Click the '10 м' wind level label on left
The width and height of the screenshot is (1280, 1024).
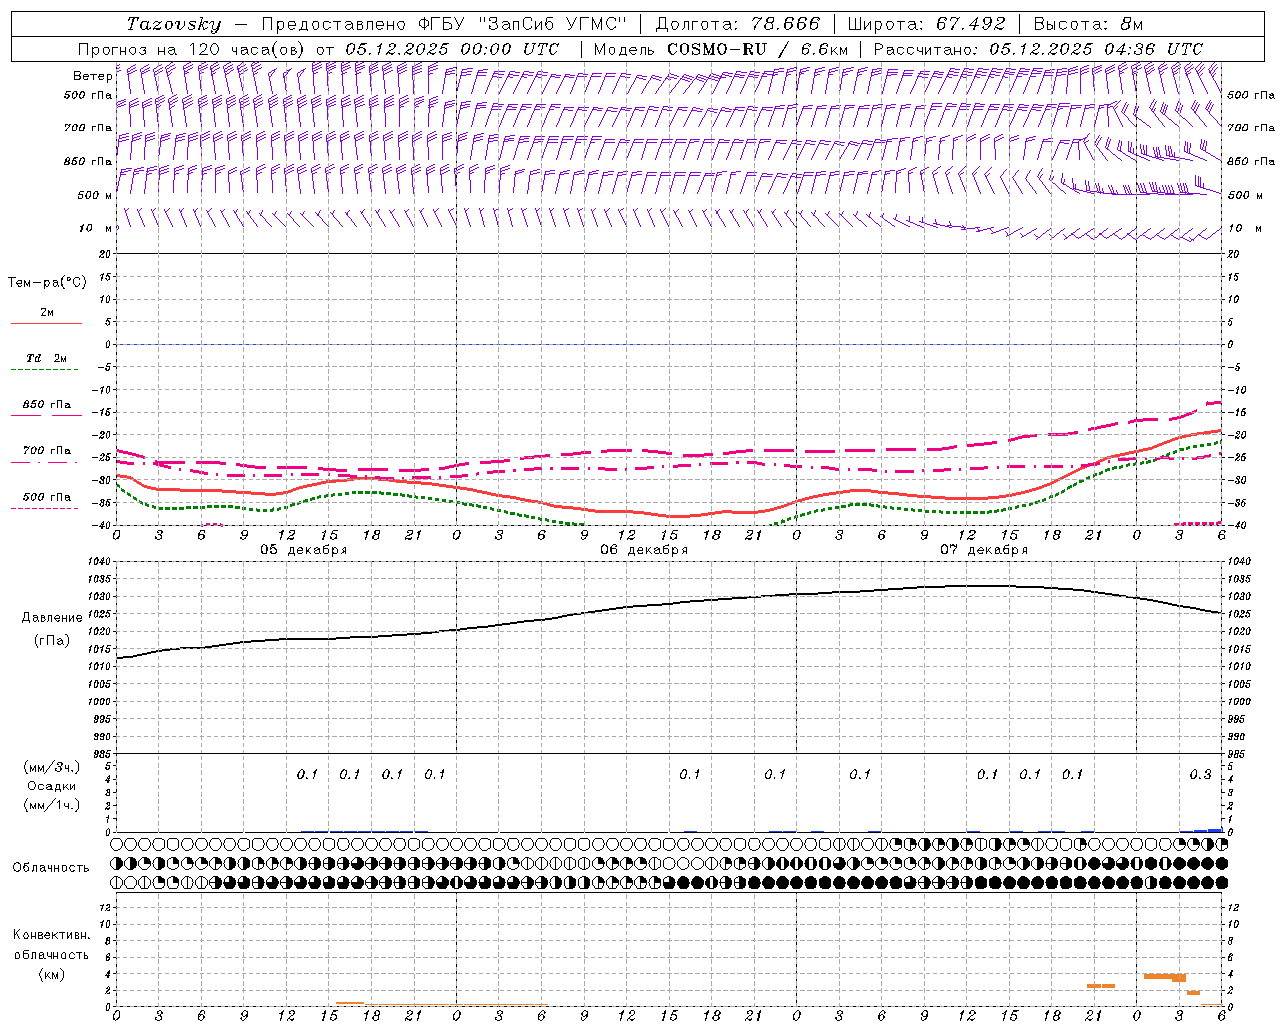click(96, 229)
